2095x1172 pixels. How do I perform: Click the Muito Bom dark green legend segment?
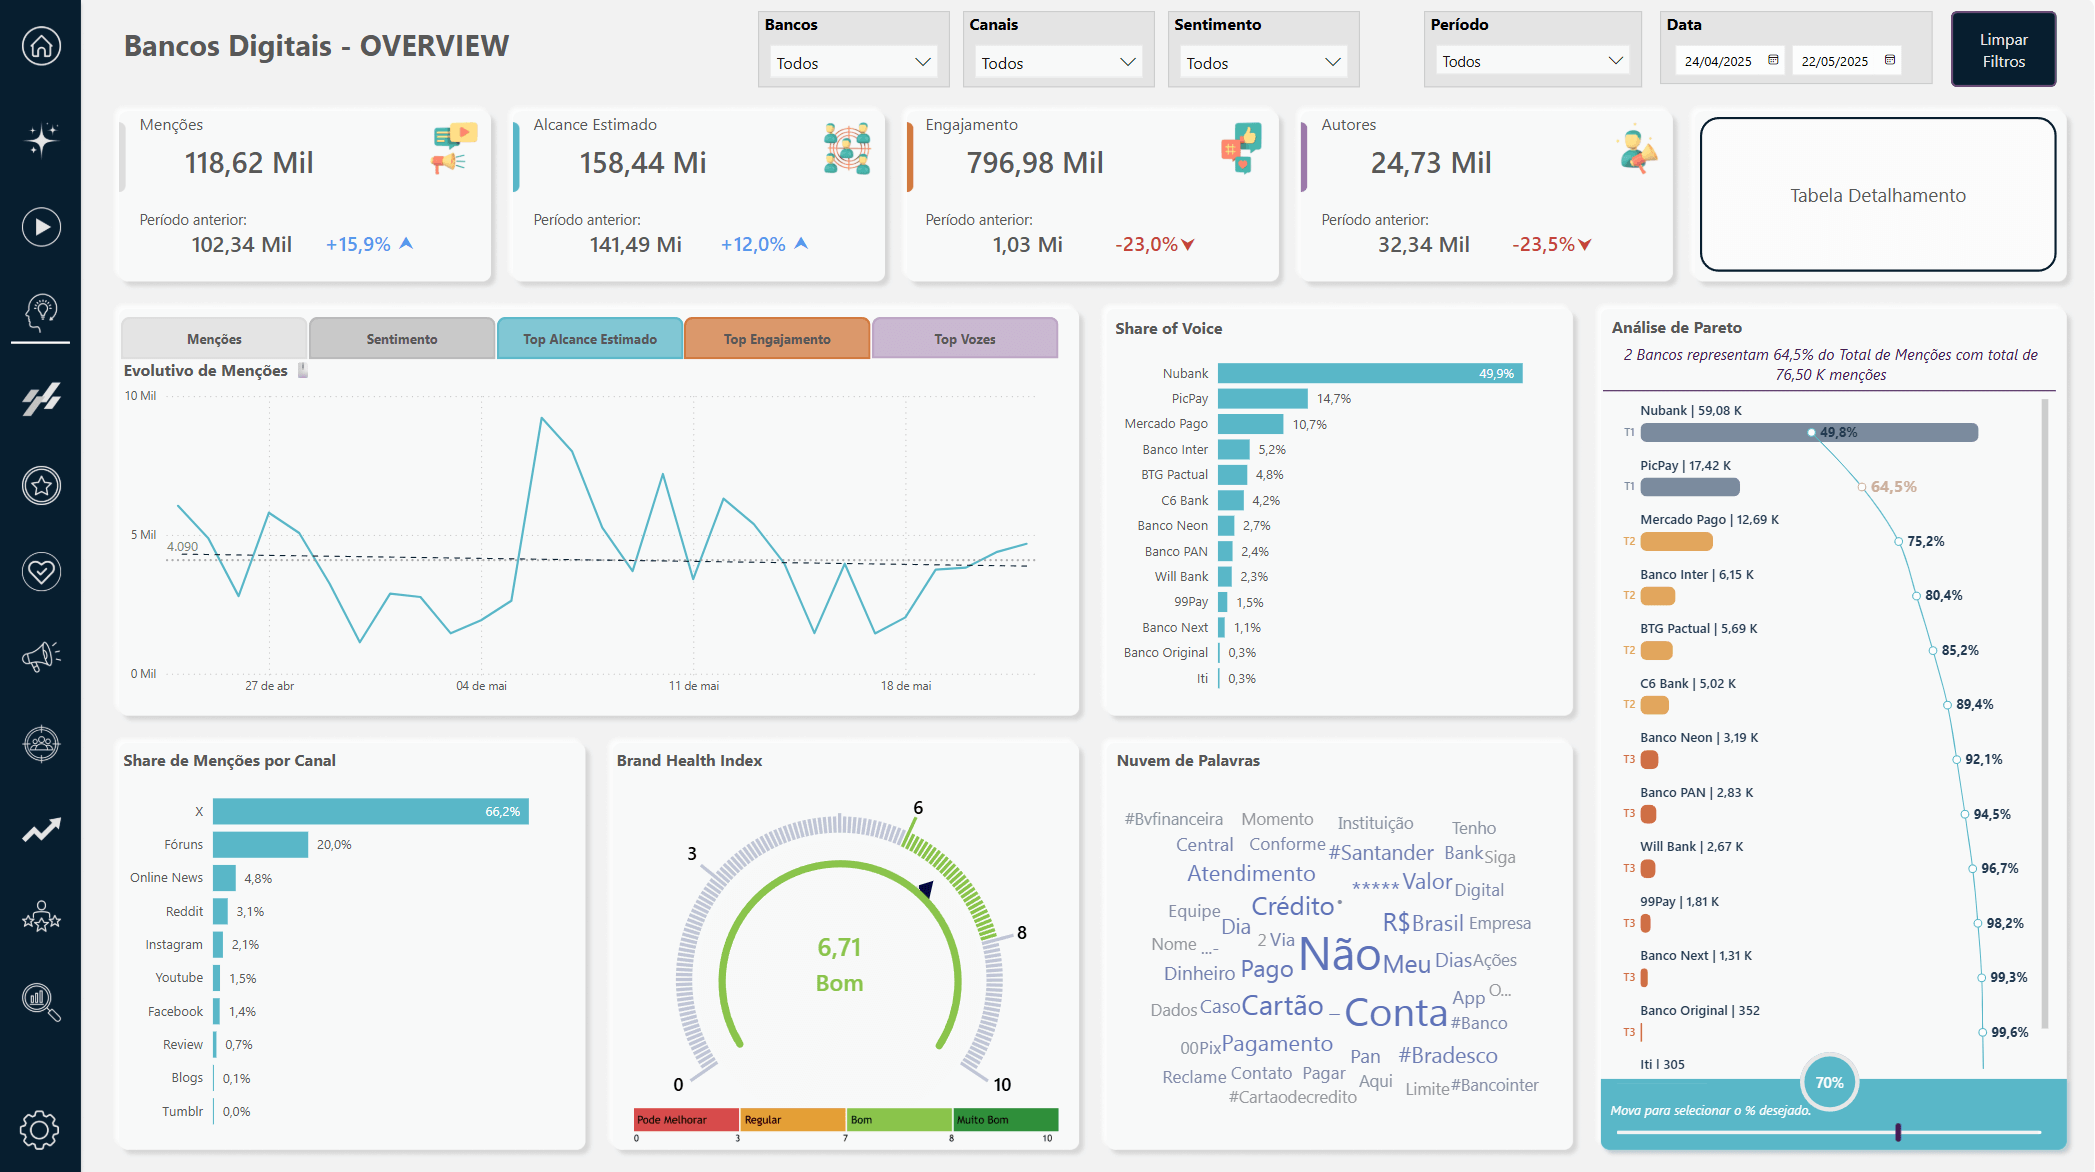[x=1005, y=1119]
